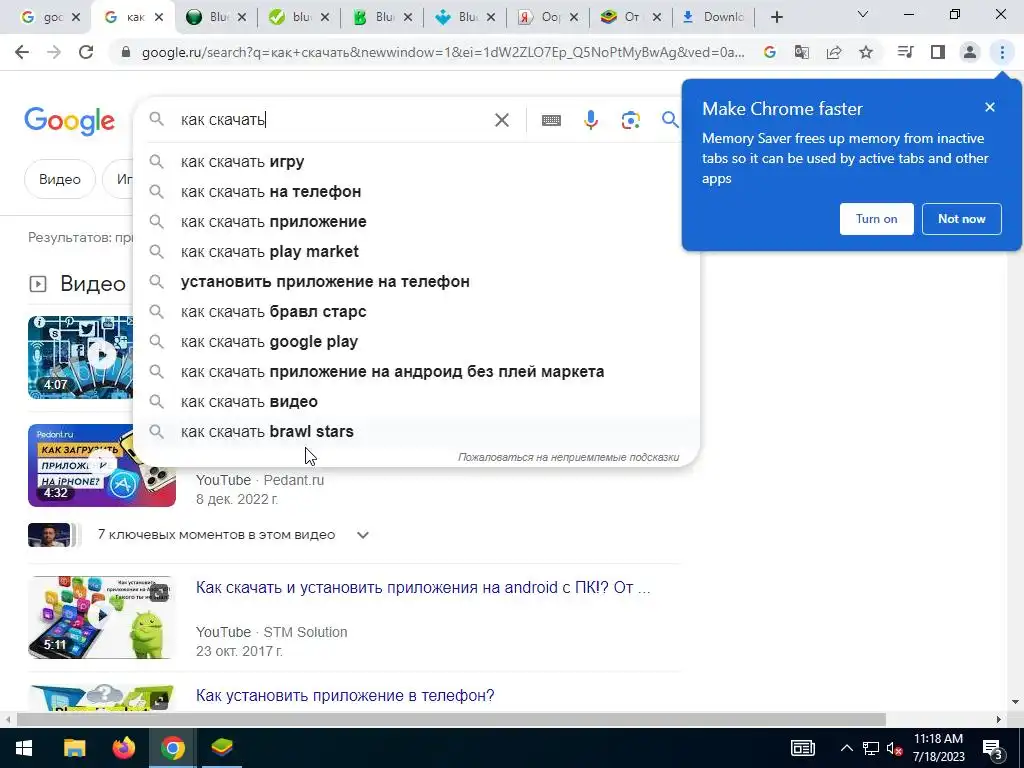Open BlueStacks from taskbar
The height and width of the screenshot is (768, 1024).
pos(222,748)
